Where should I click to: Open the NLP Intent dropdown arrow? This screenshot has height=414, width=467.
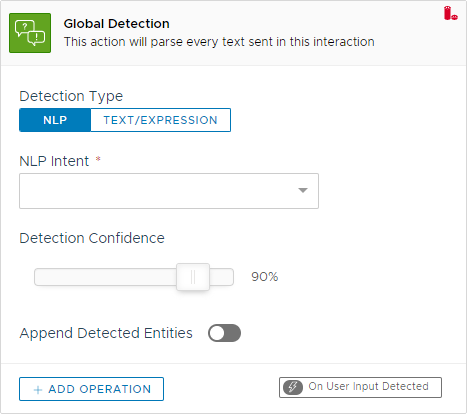(303, 190)
